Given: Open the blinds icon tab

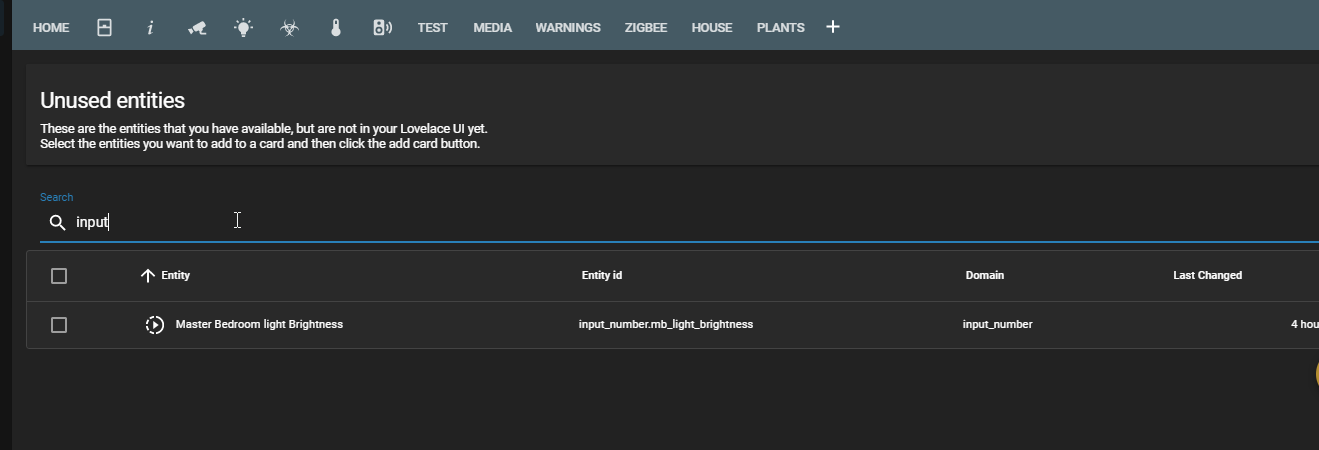Looking at the screenshot, I should click(104, 27).
